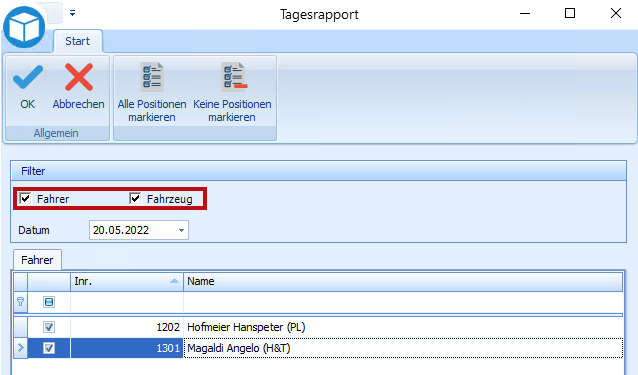The width and height of the screenshot is (638, 375).
Task: Open the quick access toolbar dropdown arrow
Action: coord(72,13)
